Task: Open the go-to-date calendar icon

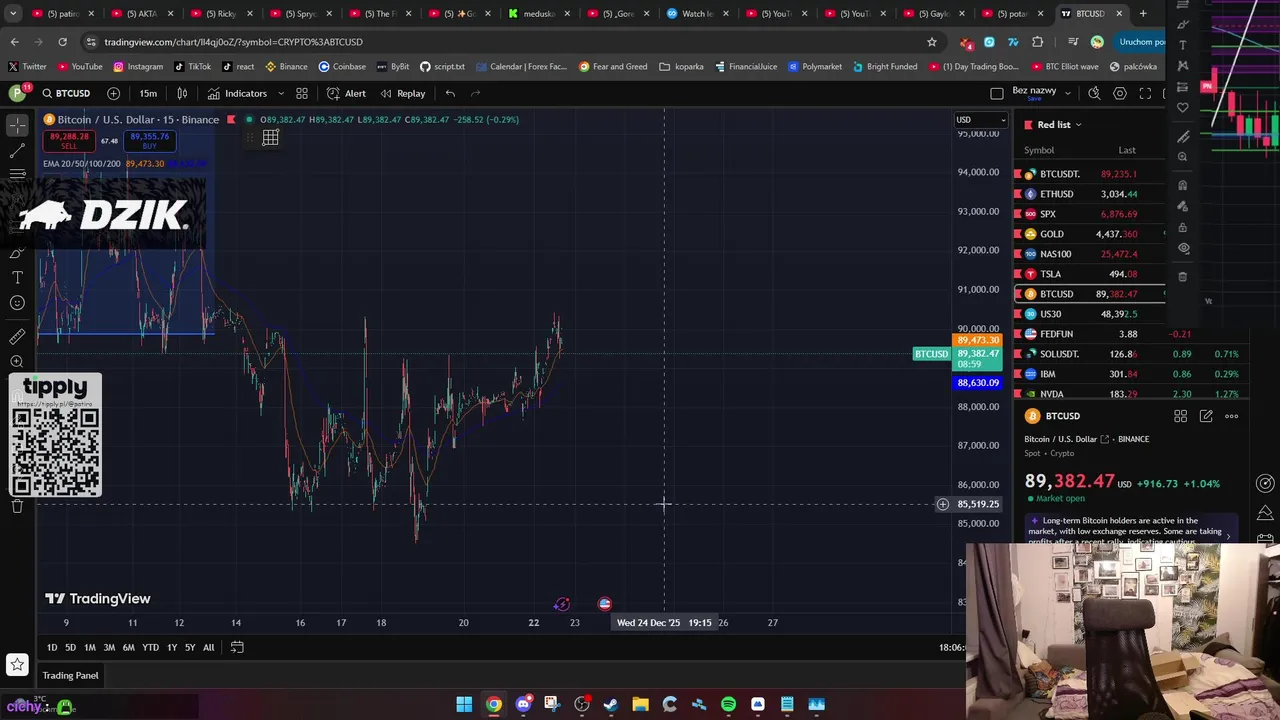Action: pos(237,648)
